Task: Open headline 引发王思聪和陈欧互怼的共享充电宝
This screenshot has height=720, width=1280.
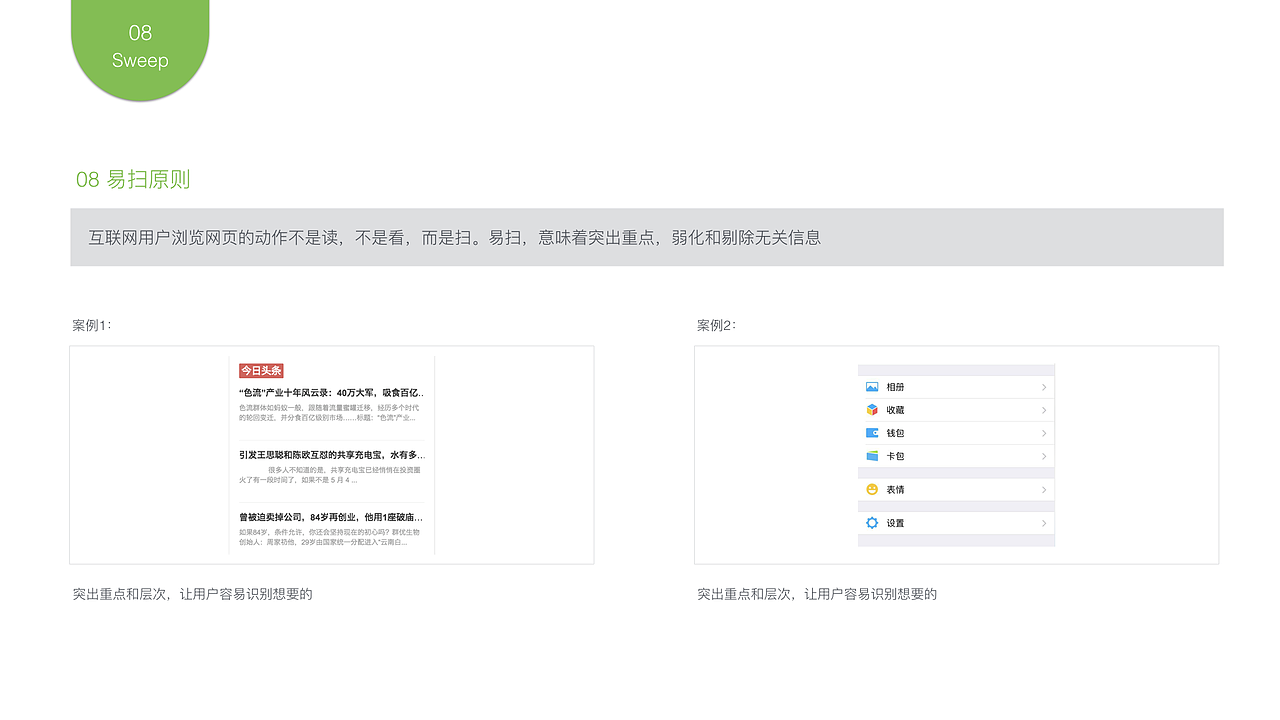Action: click(331, 455)
